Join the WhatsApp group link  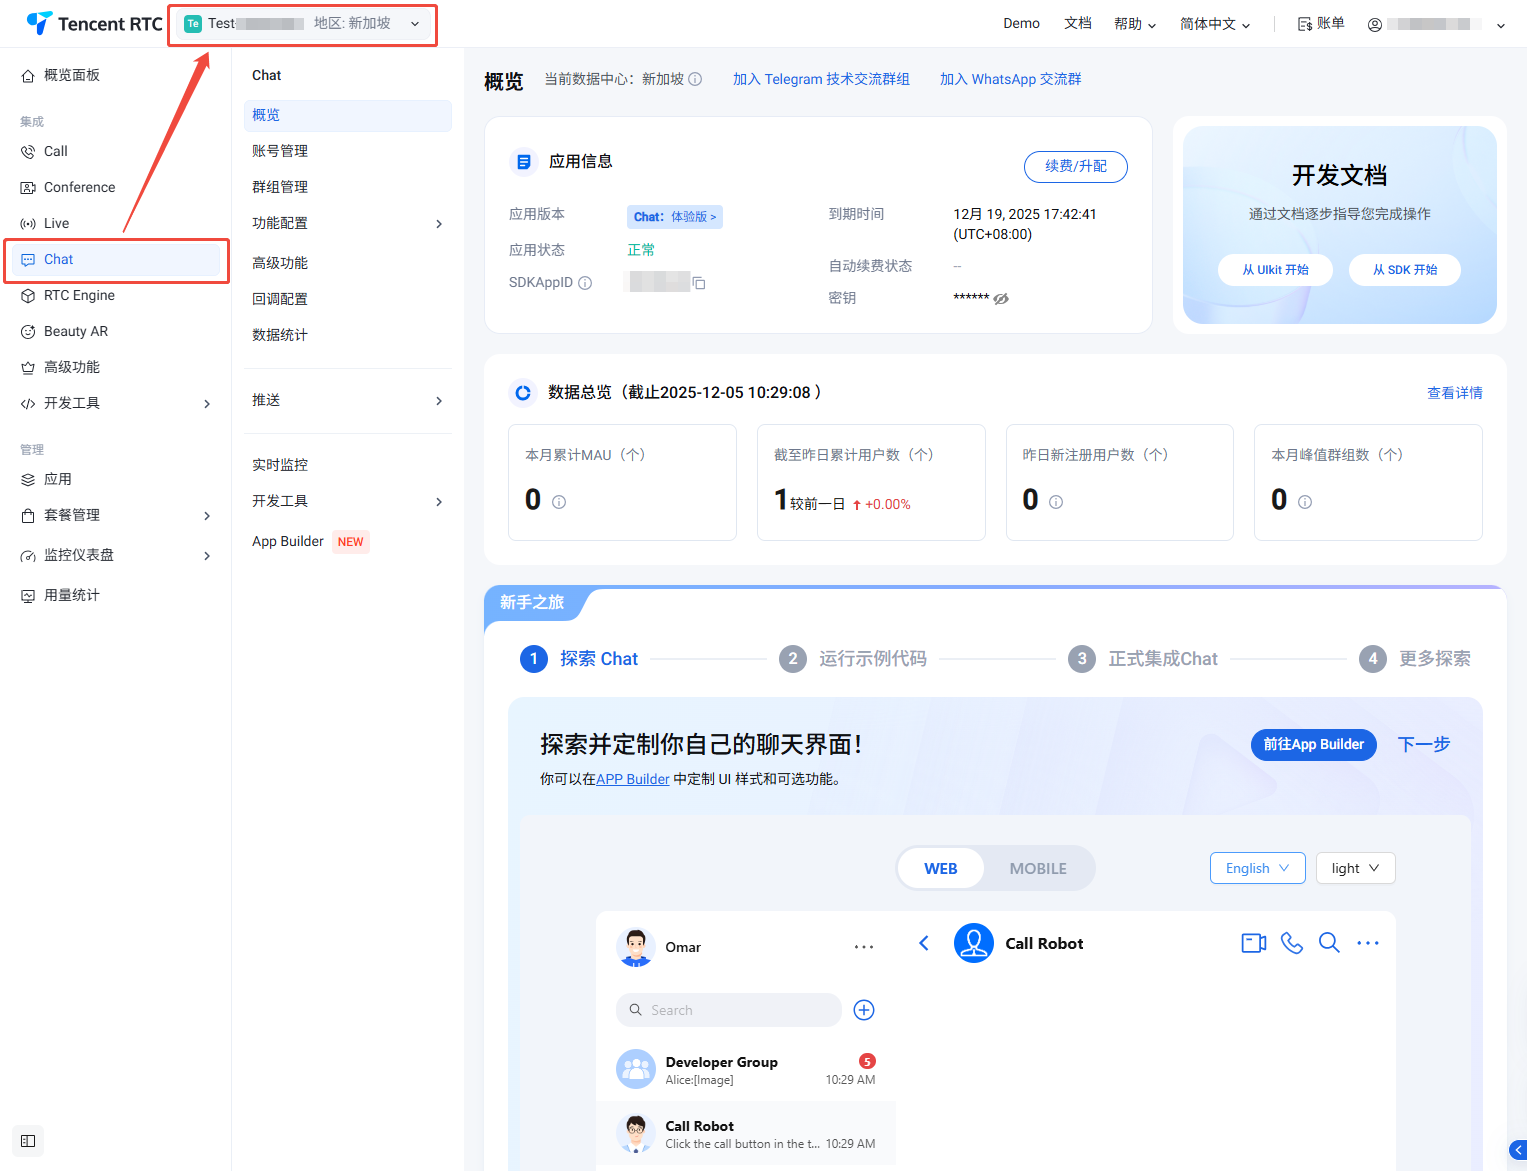(1010, 79)
